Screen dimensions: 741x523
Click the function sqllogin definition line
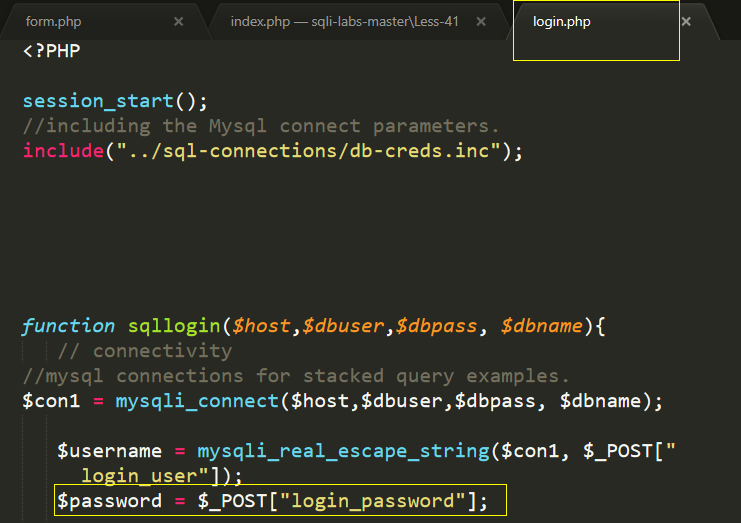click(313, 326)
